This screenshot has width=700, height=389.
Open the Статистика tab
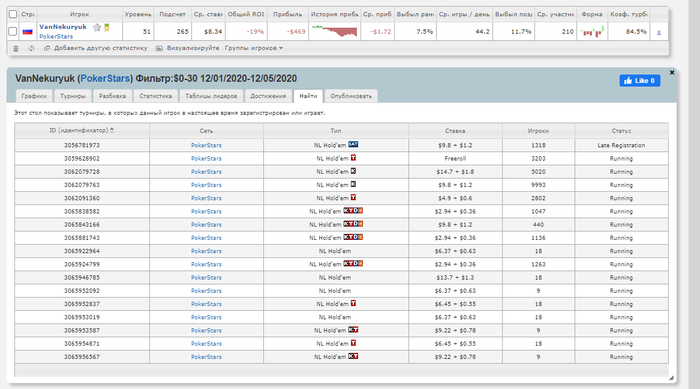tap(155, 96)
